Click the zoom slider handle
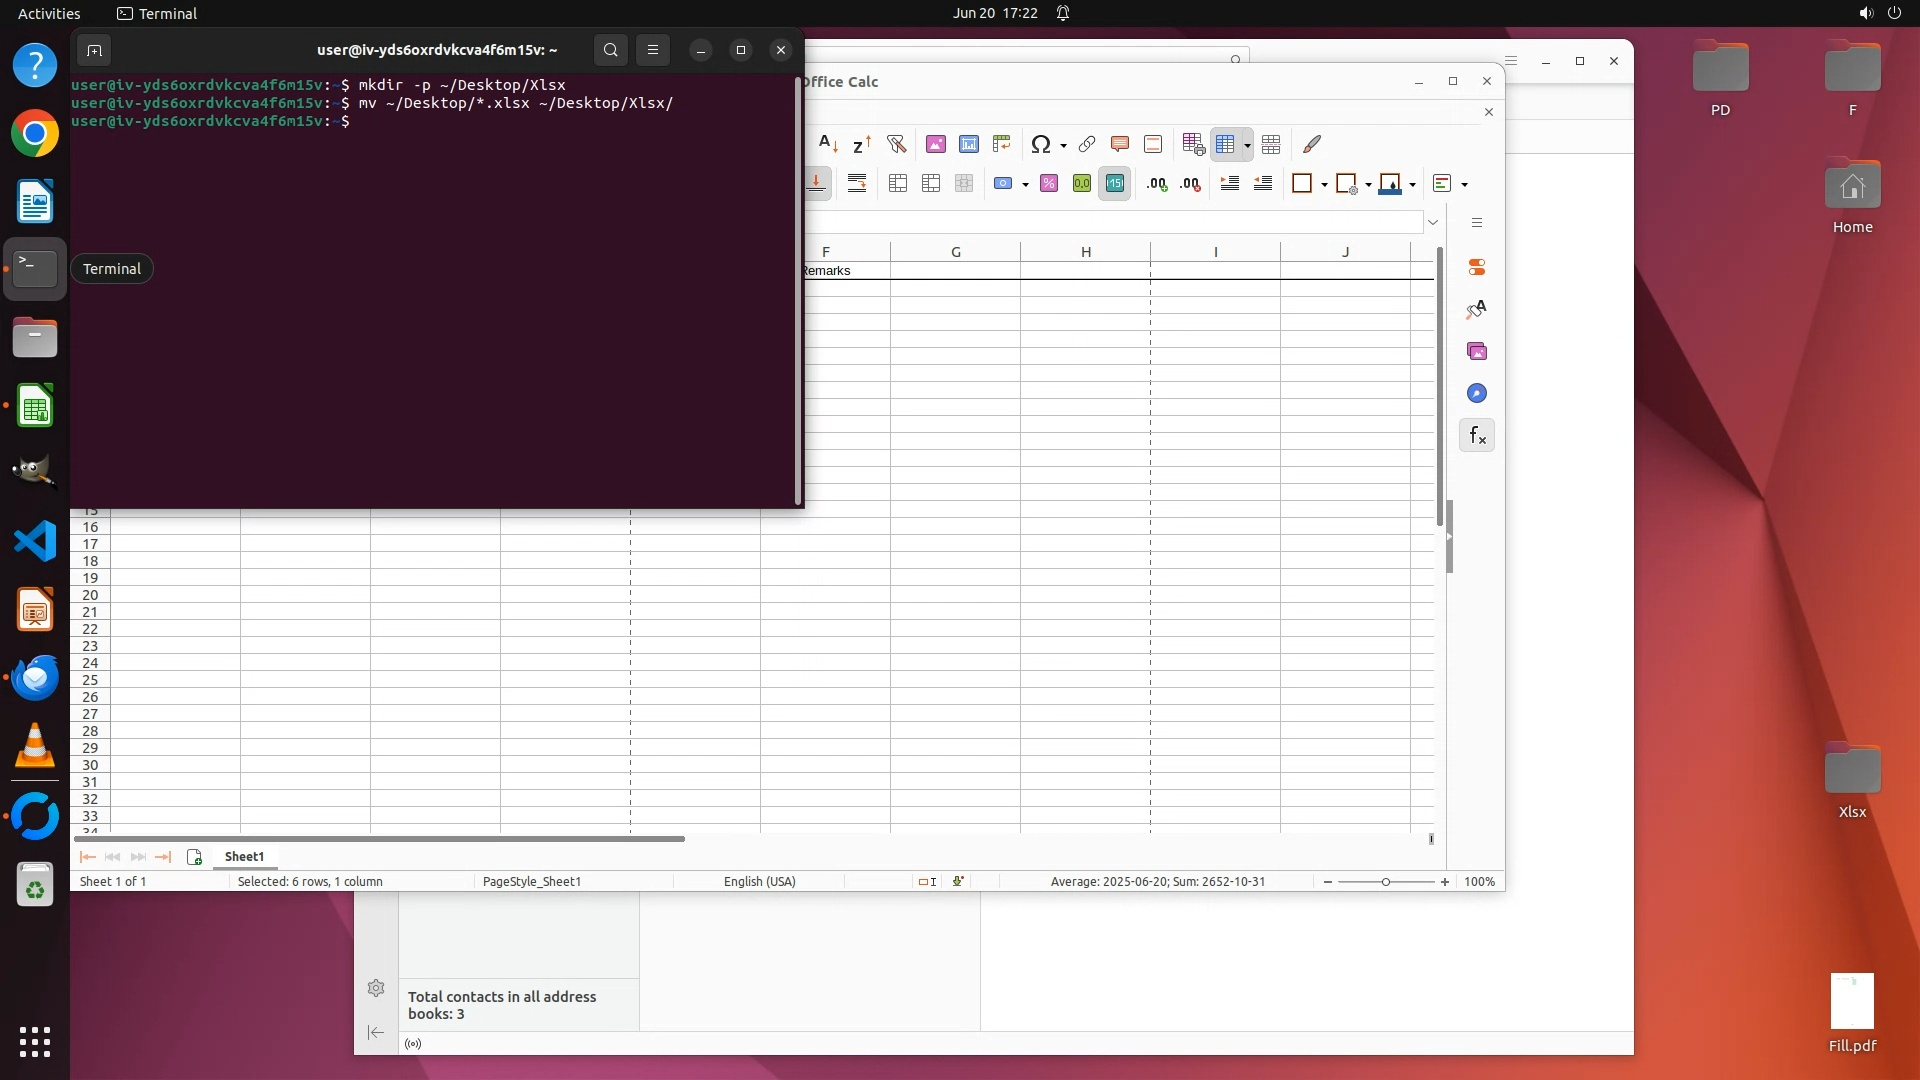Image resolution: width=1920 pixels, height=1080 pixels. [x=1386, y=882]
